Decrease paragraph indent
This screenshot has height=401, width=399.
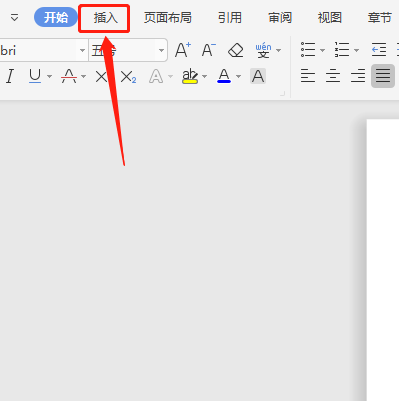point(379,50)
